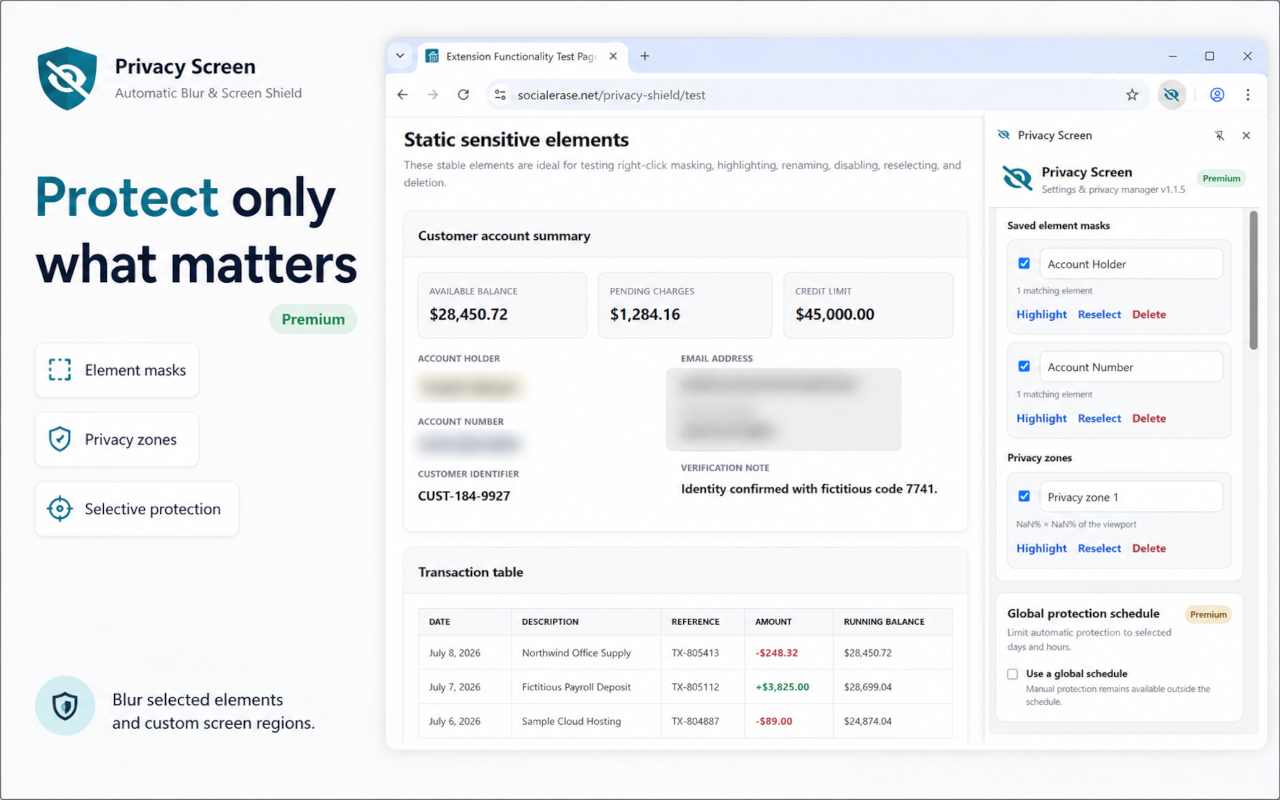Click the site info icon in address bar
This screenshot has height=800, width=1280.
[x=501, y=95]
